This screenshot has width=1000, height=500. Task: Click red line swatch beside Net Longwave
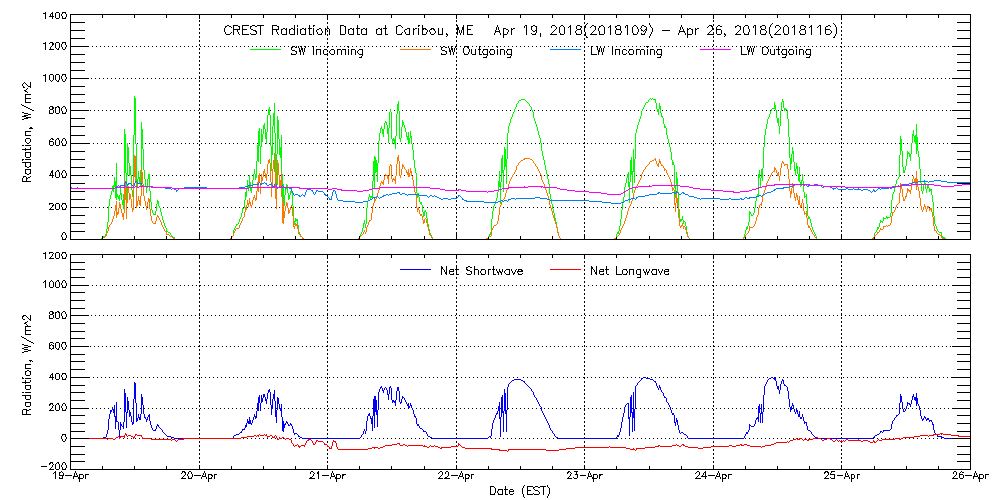[x=566, y=271]
